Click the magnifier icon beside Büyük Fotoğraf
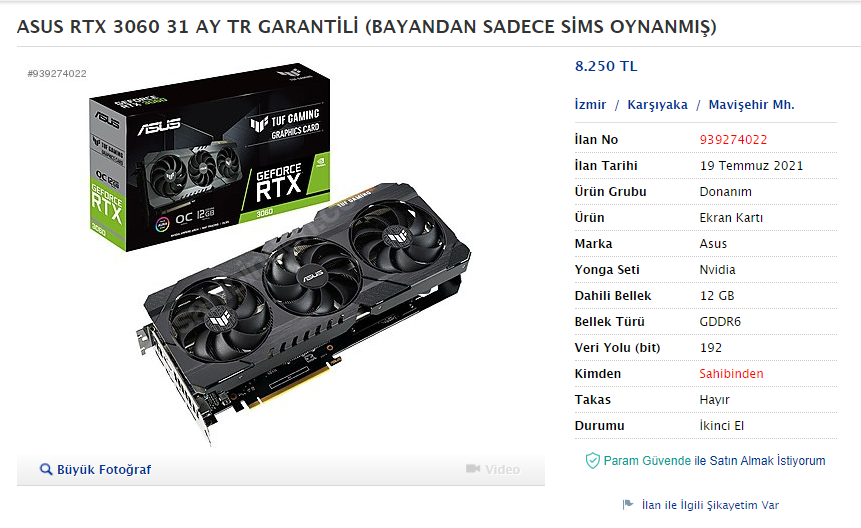The width and height of the screenshot is (861, 528). click(46, 469)
